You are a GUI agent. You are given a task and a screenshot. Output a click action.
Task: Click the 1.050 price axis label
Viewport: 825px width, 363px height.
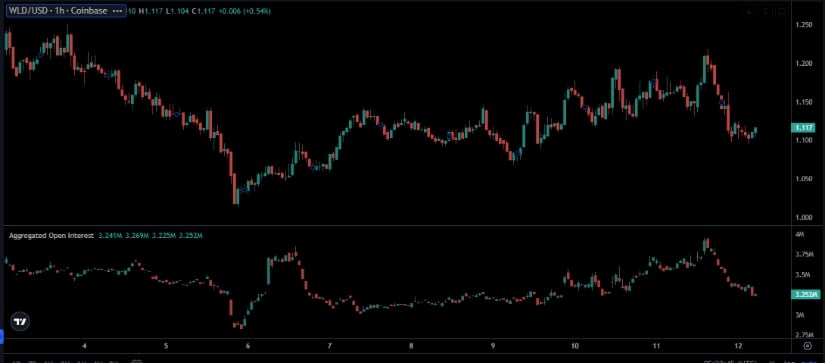point(803,179)
